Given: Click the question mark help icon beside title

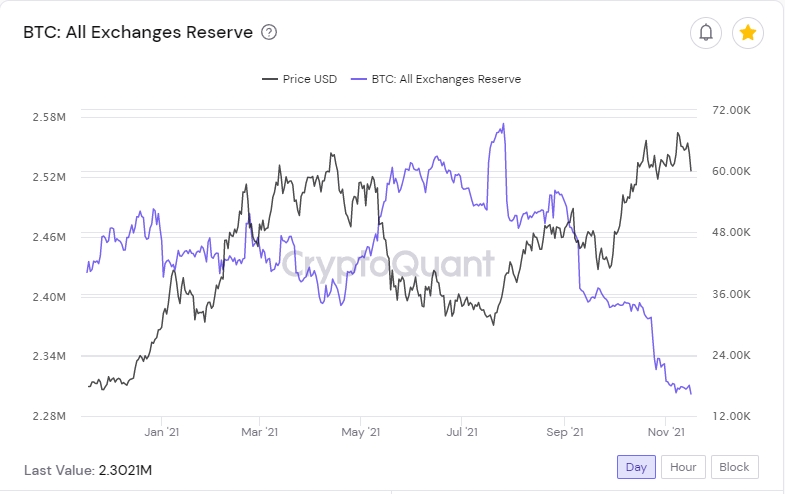Looking at the screenshot, I should [269, 33].
